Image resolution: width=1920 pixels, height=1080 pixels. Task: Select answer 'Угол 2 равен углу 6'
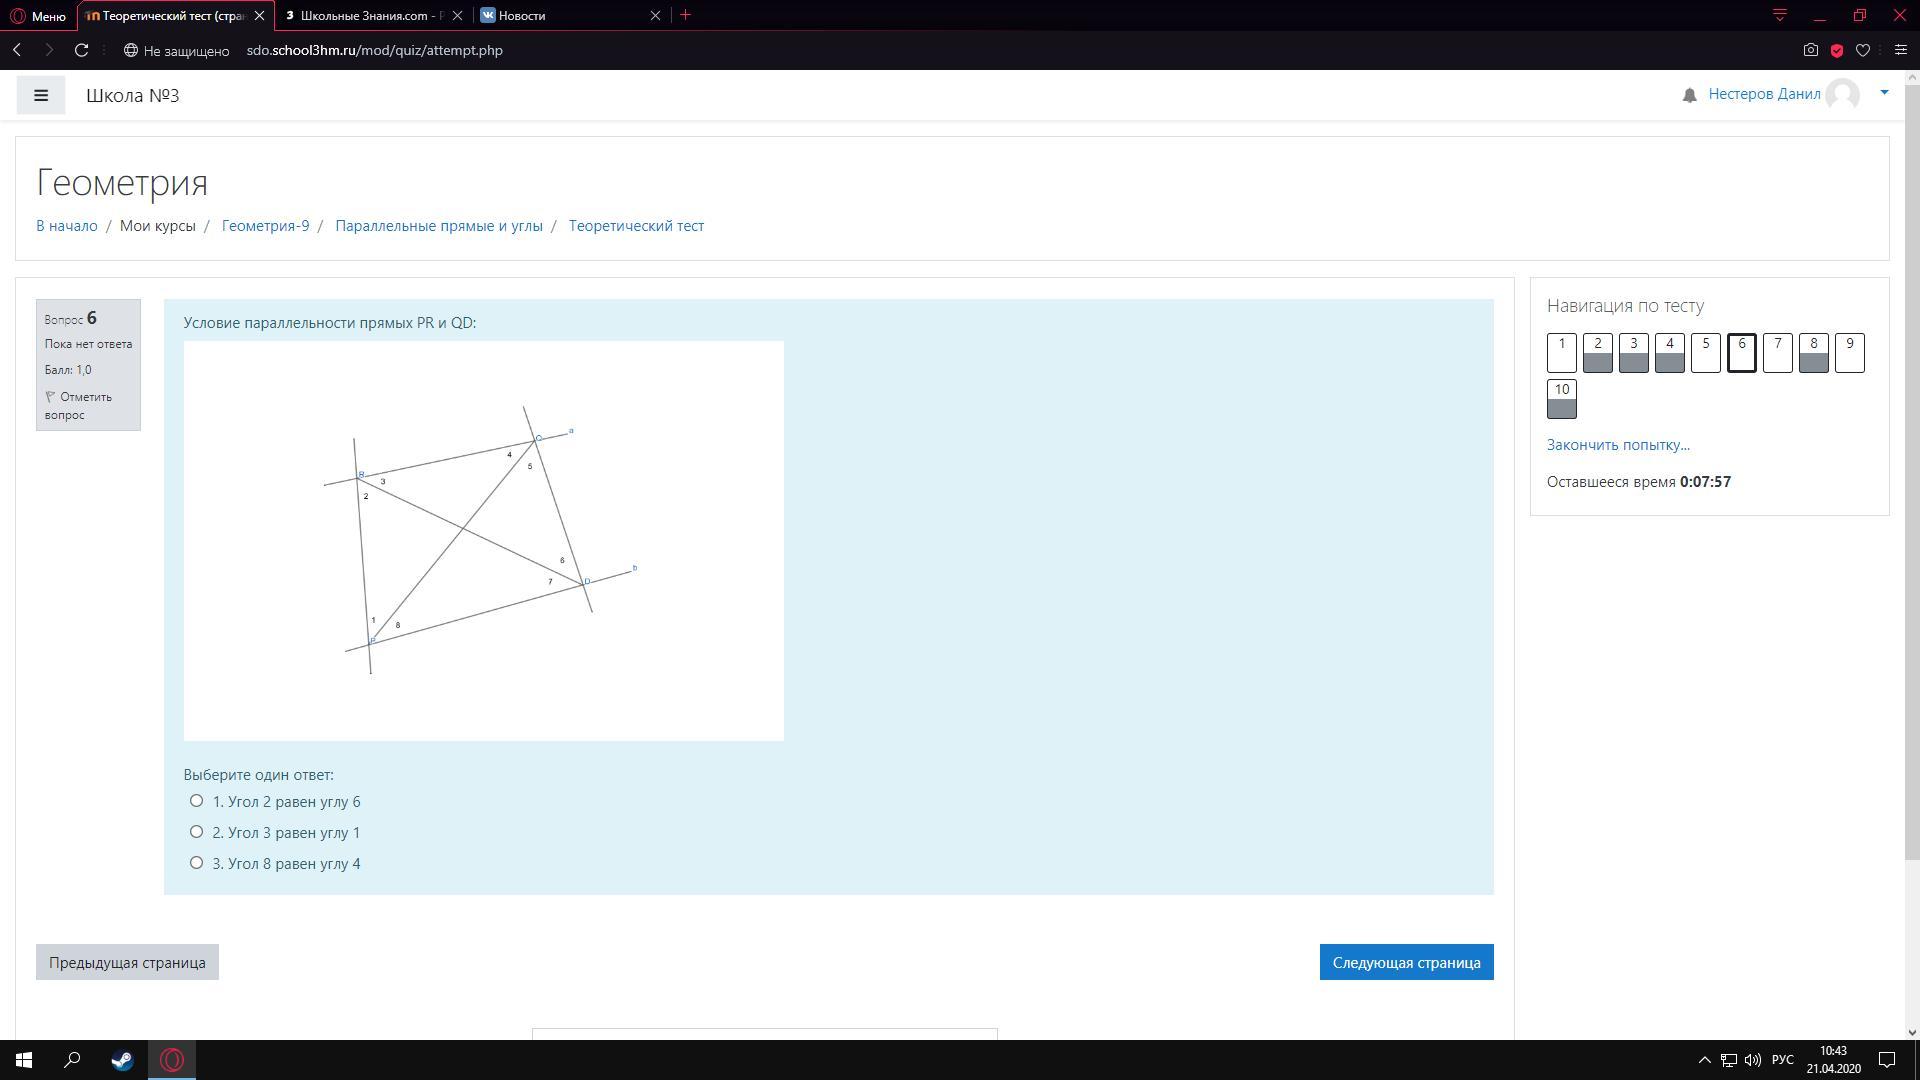point(196,801)
